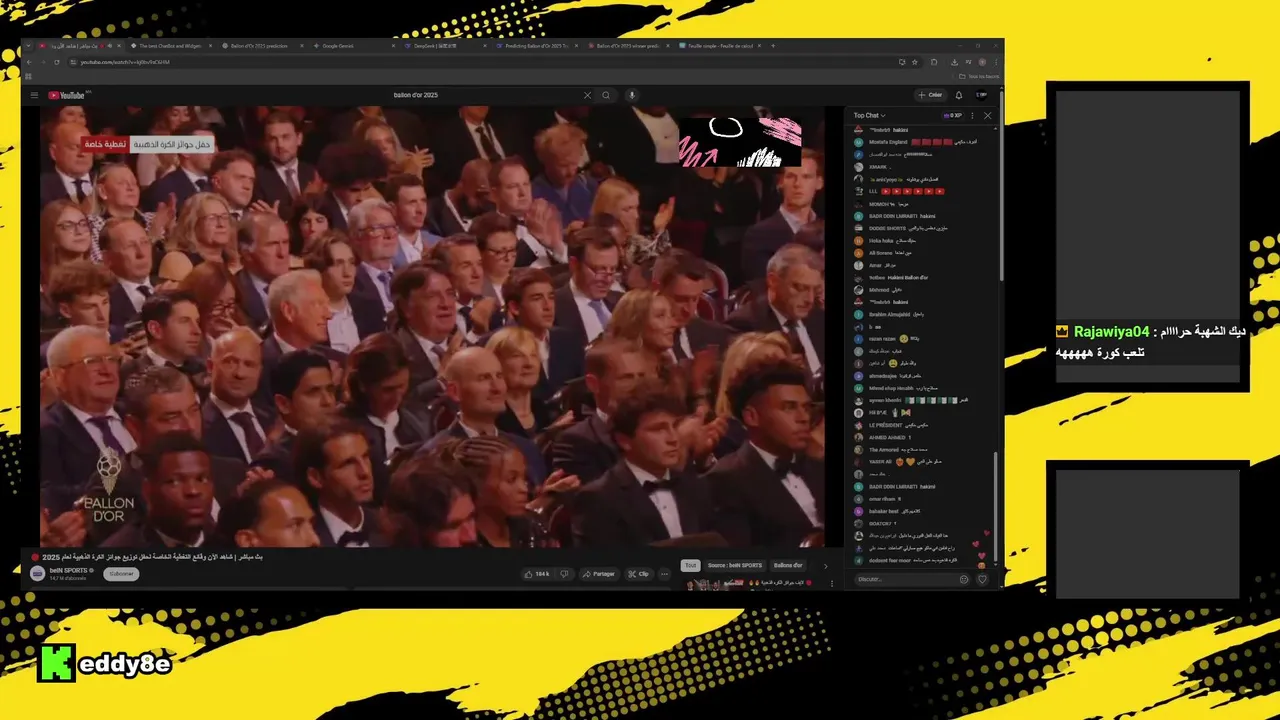Open the related video menu dots

pyautogui.click(x=832, y=583)
